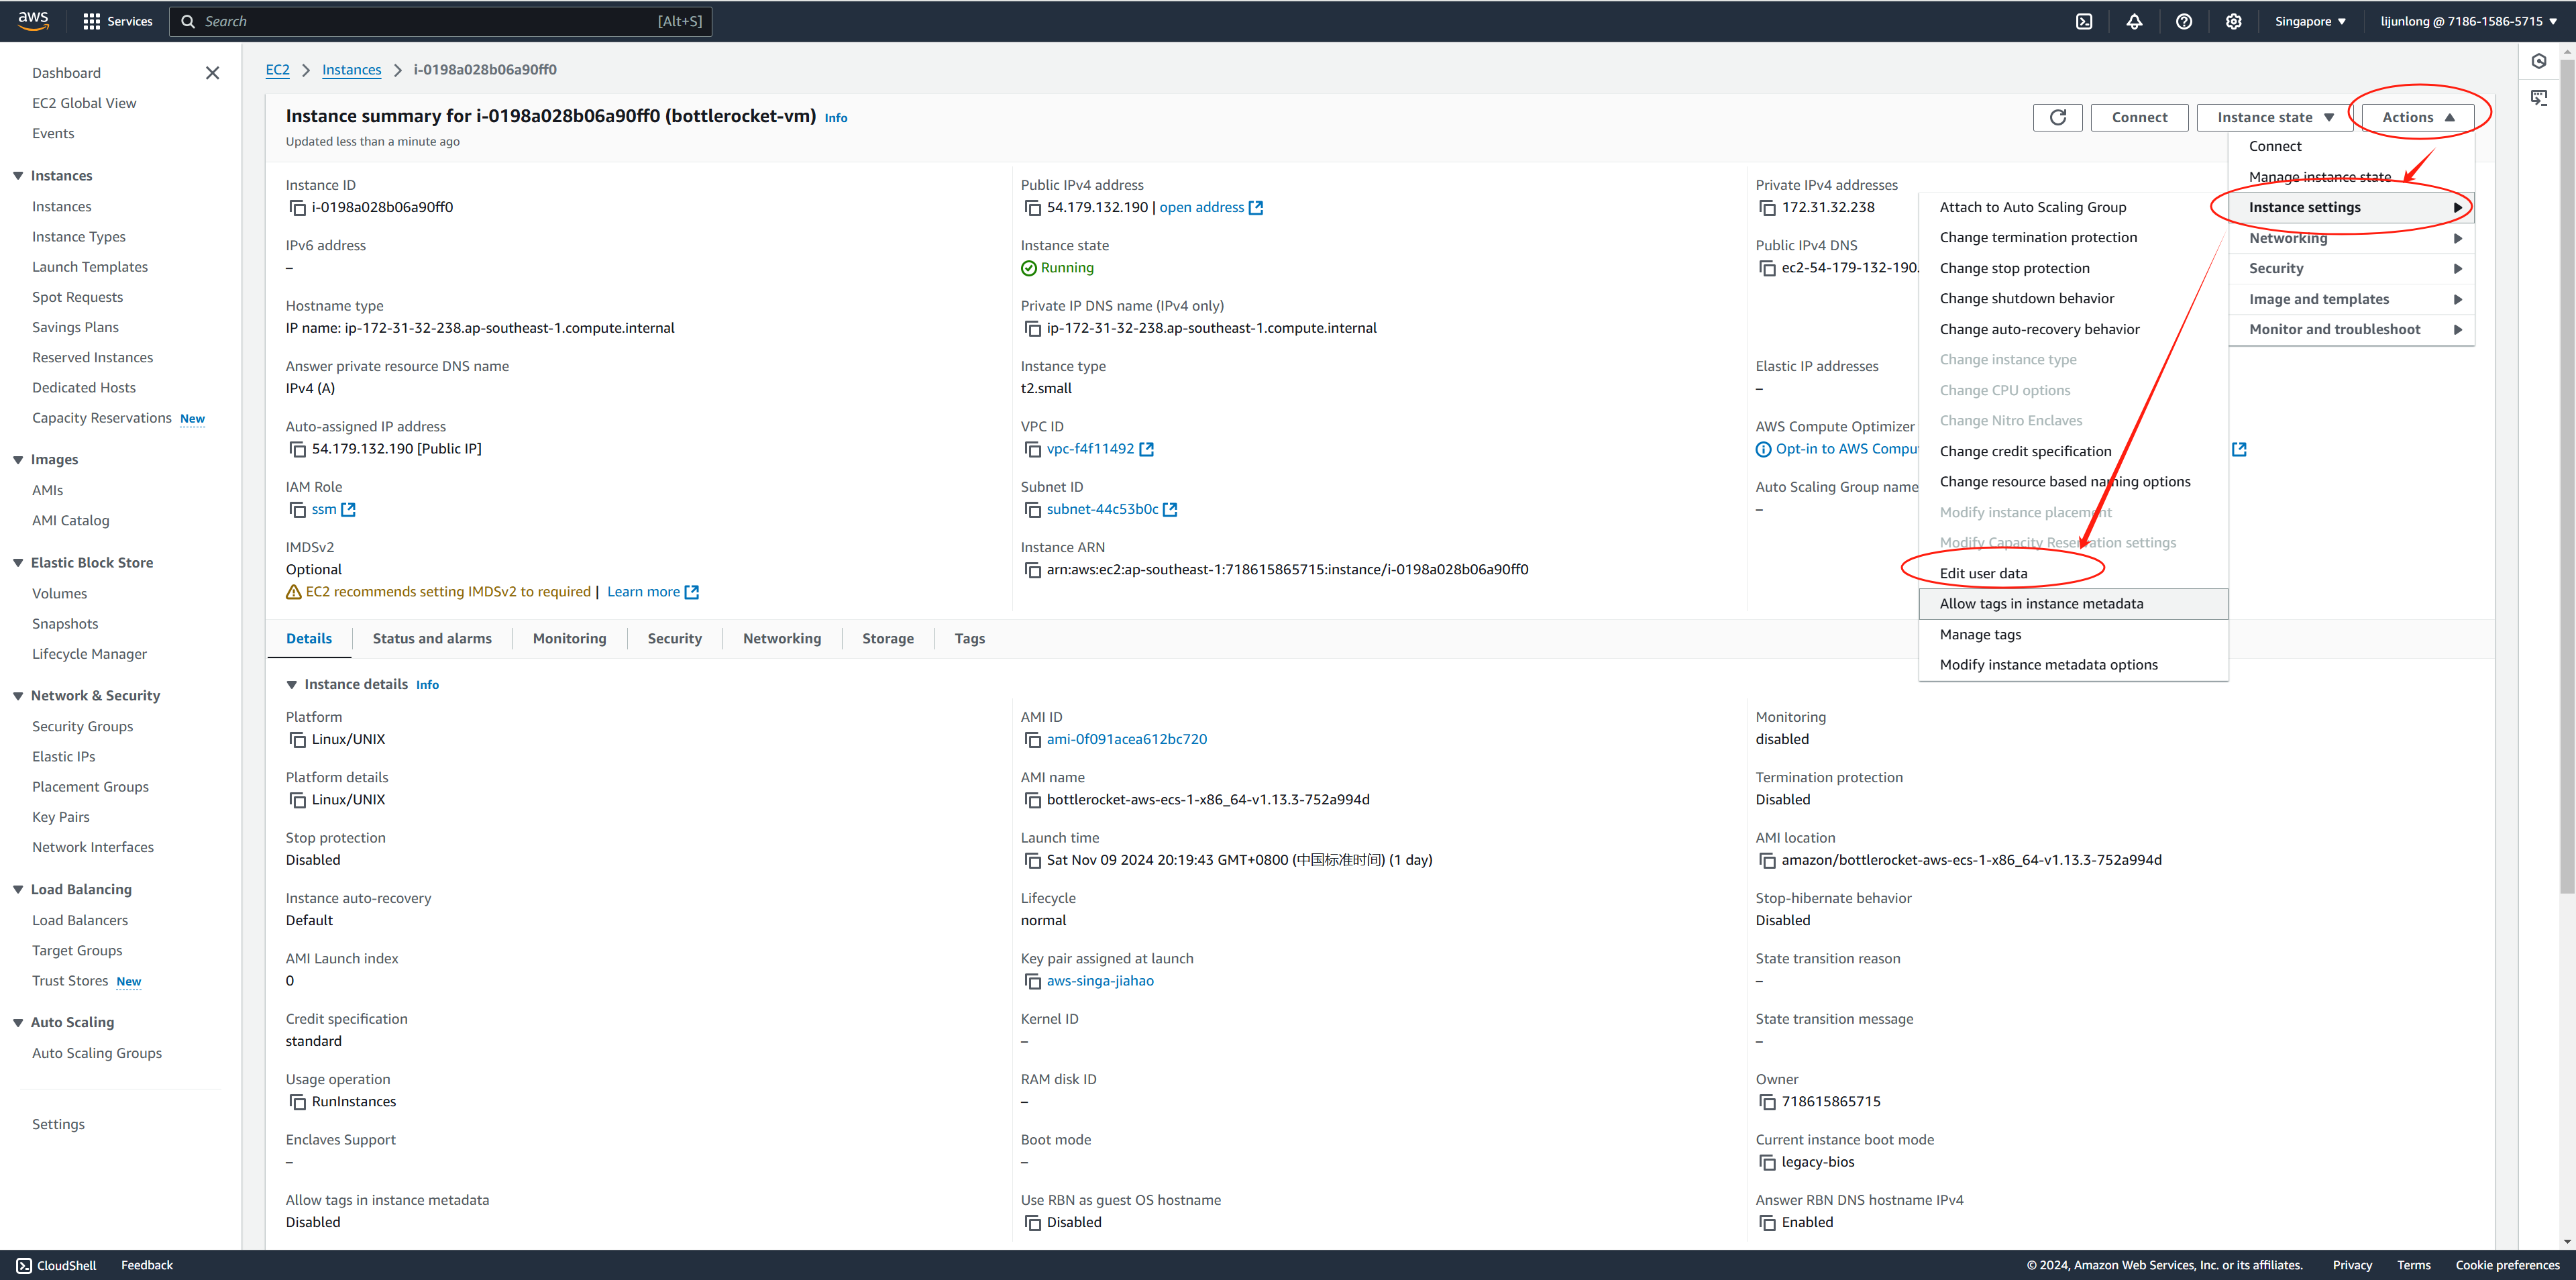The image size is (2576, 1280).
Task: Open the ami-0f091acea612bc720 link
Action: tap(1127, 740)
